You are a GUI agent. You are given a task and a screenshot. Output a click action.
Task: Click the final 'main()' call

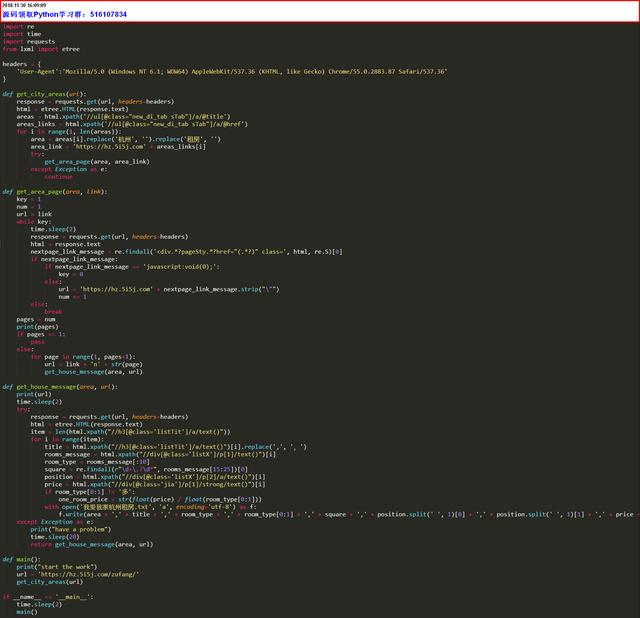(x=27, y=612)
